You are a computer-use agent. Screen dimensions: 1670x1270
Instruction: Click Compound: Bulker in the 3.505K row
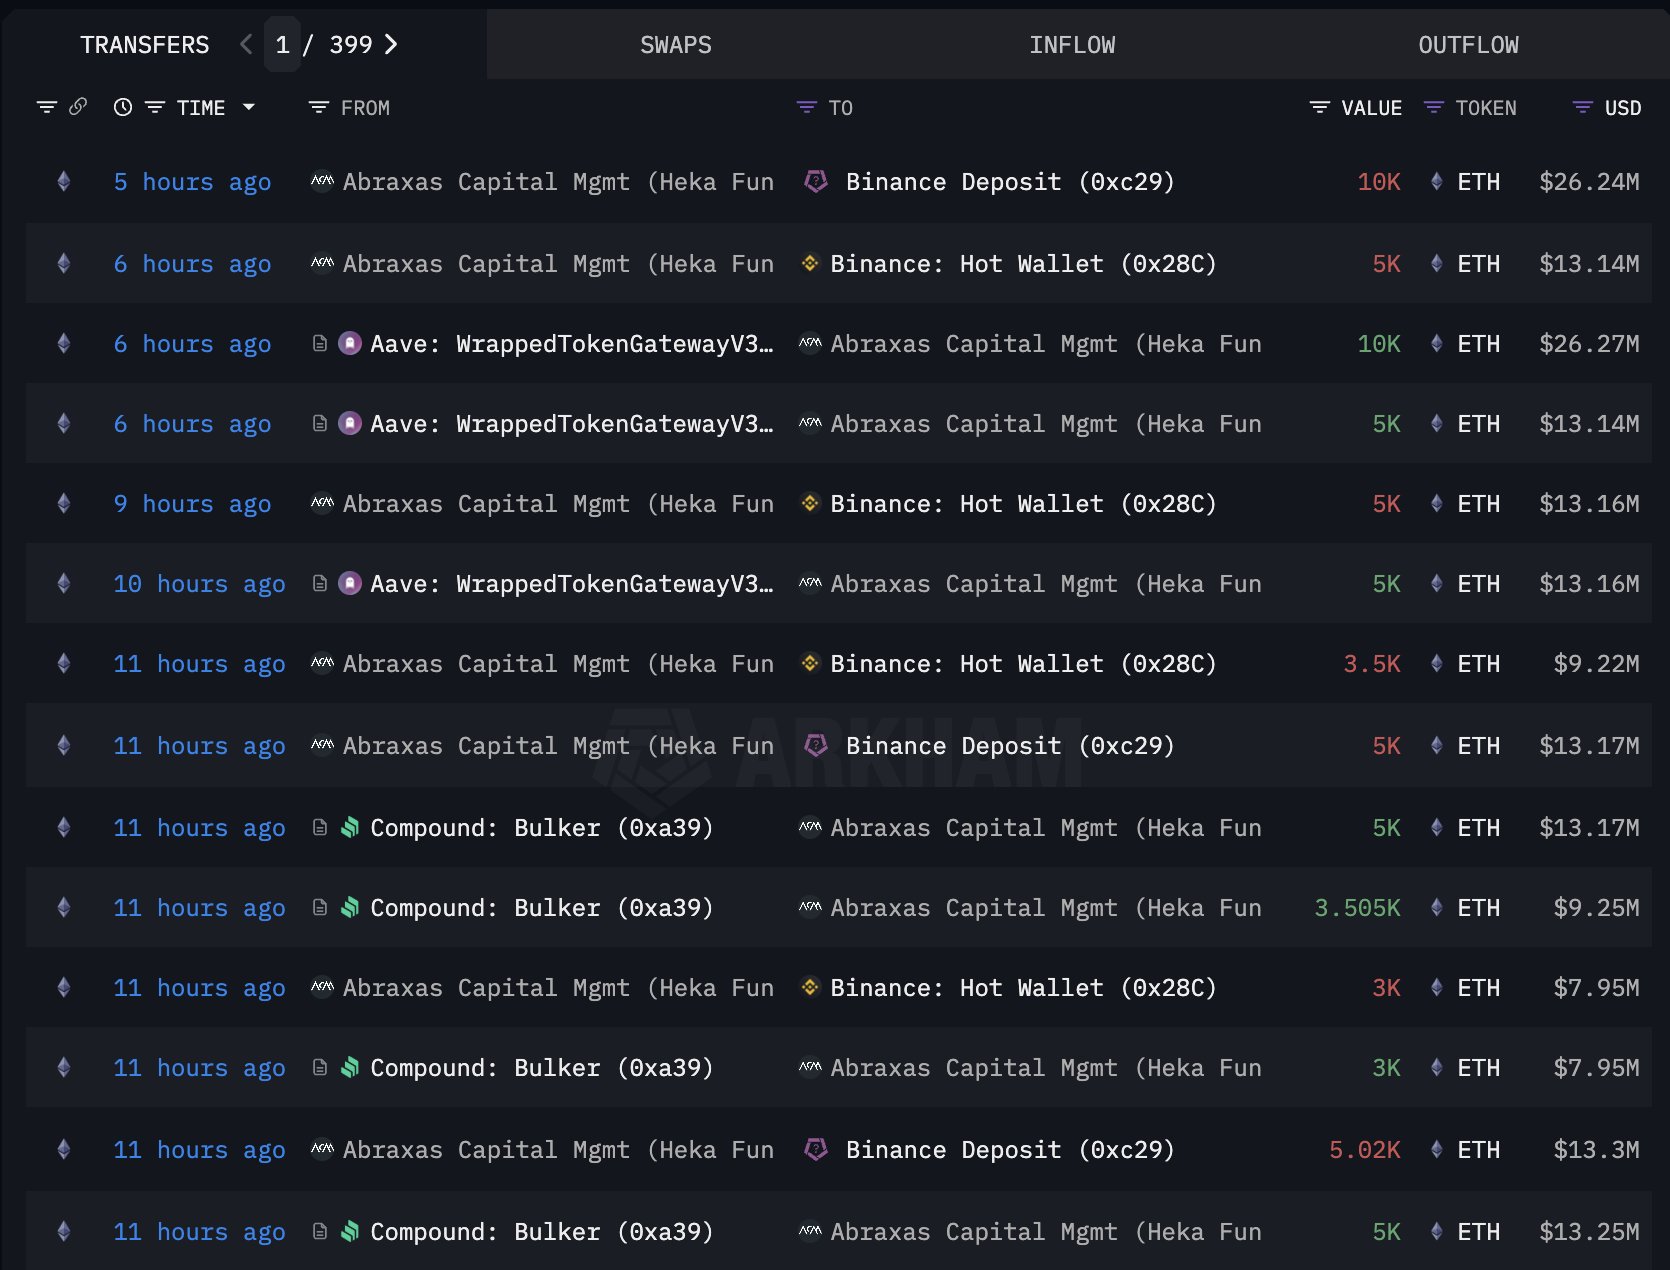[542, 908]
